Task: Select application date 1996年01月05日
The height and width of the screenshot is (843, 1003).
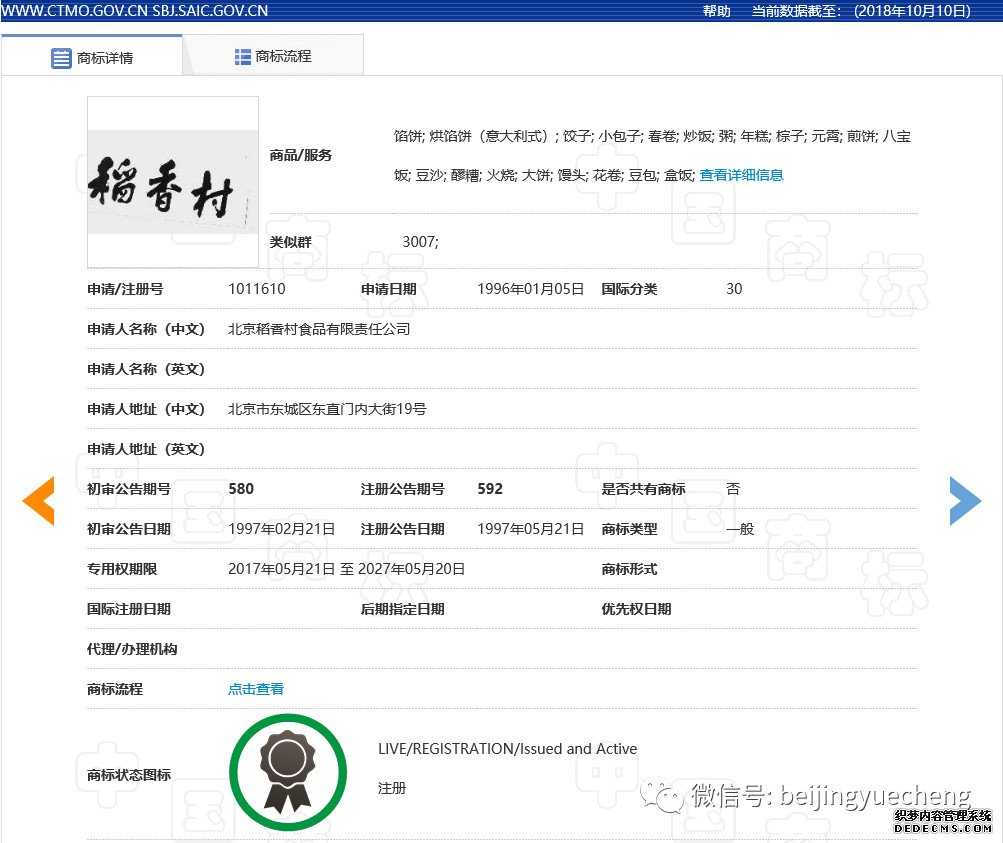Action: 531,289
